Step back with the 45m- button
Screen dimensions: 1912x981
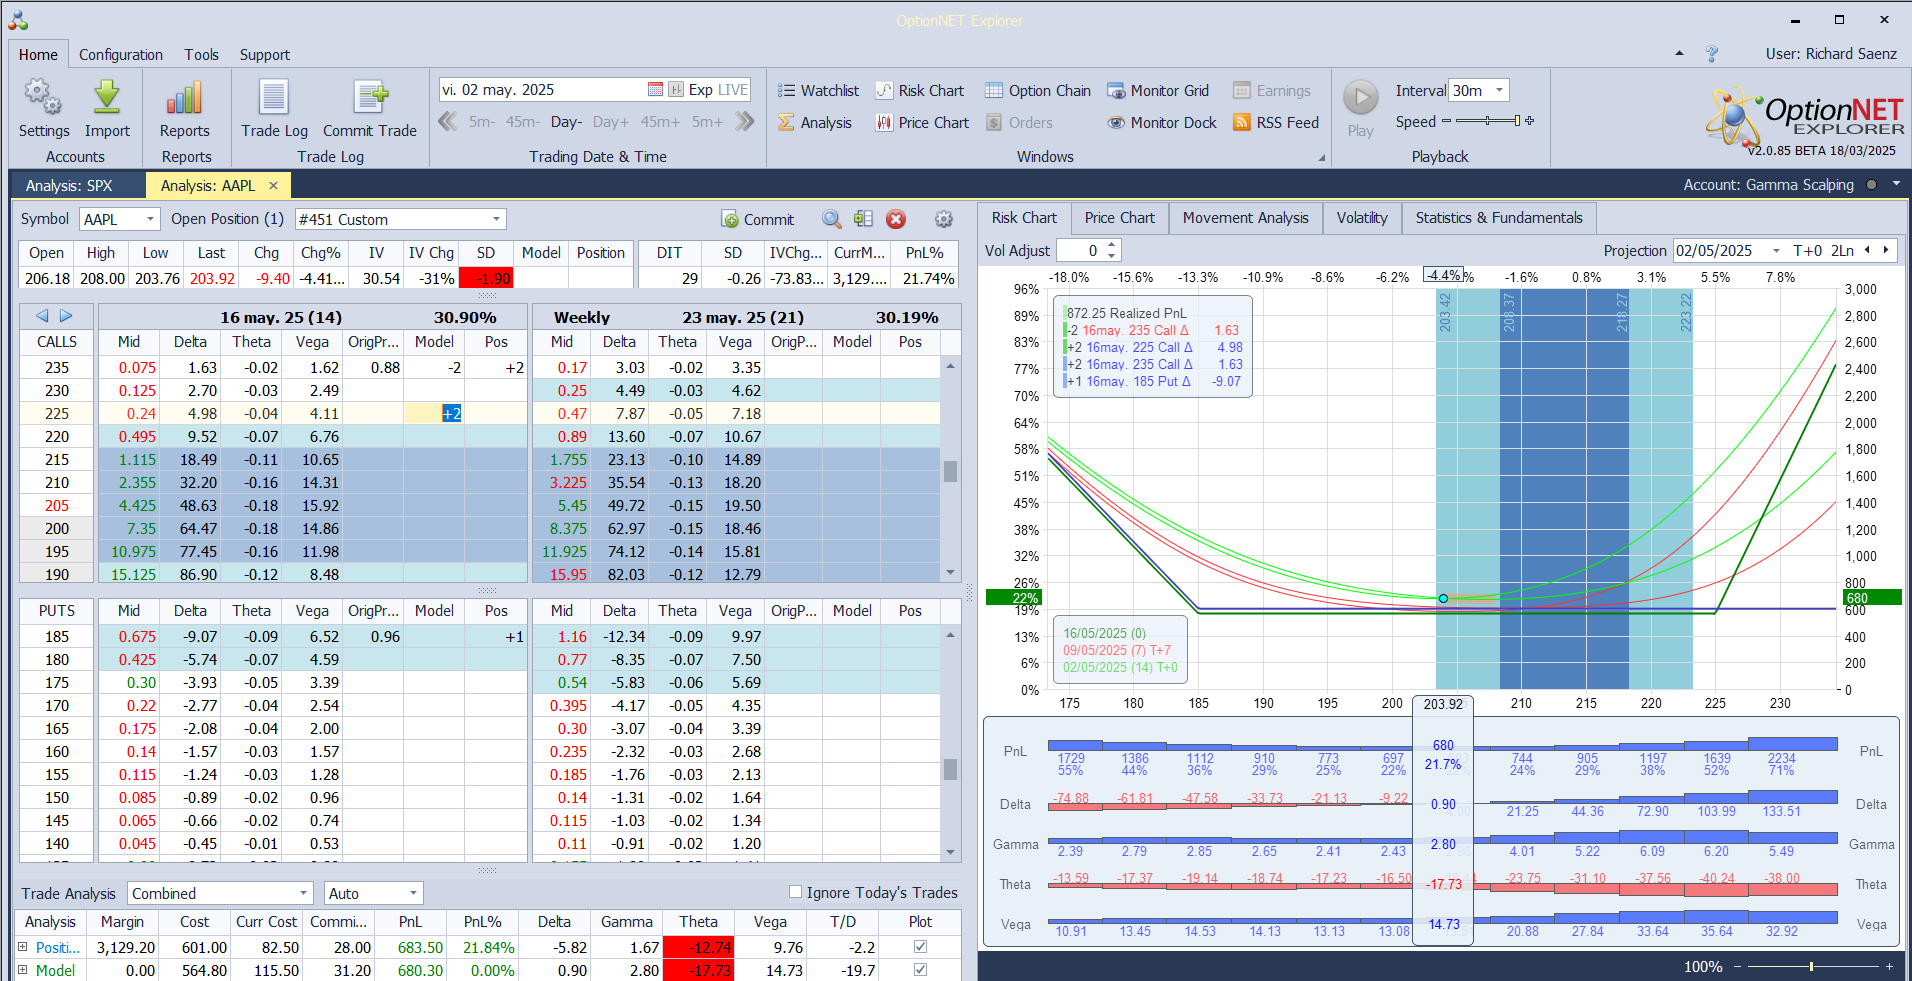click(522, 122)
